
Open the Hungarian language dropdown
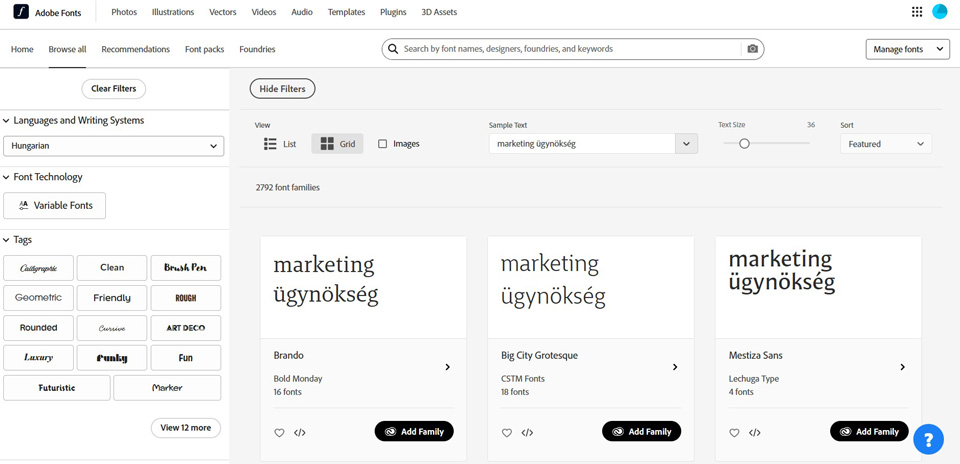point(114,146)
